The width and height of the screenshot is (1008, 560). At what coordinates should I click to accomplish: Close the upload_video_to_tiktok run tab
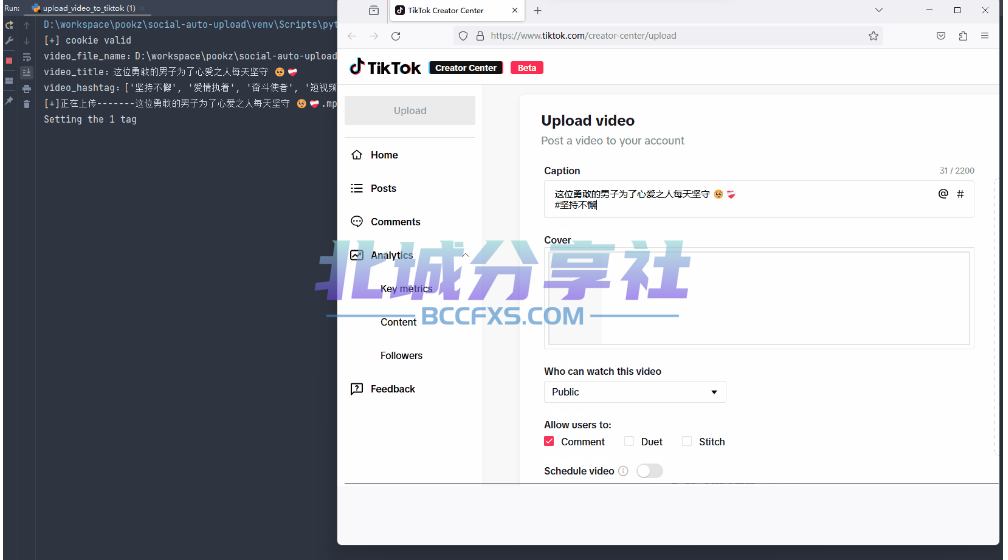click(x=142, y=8)
